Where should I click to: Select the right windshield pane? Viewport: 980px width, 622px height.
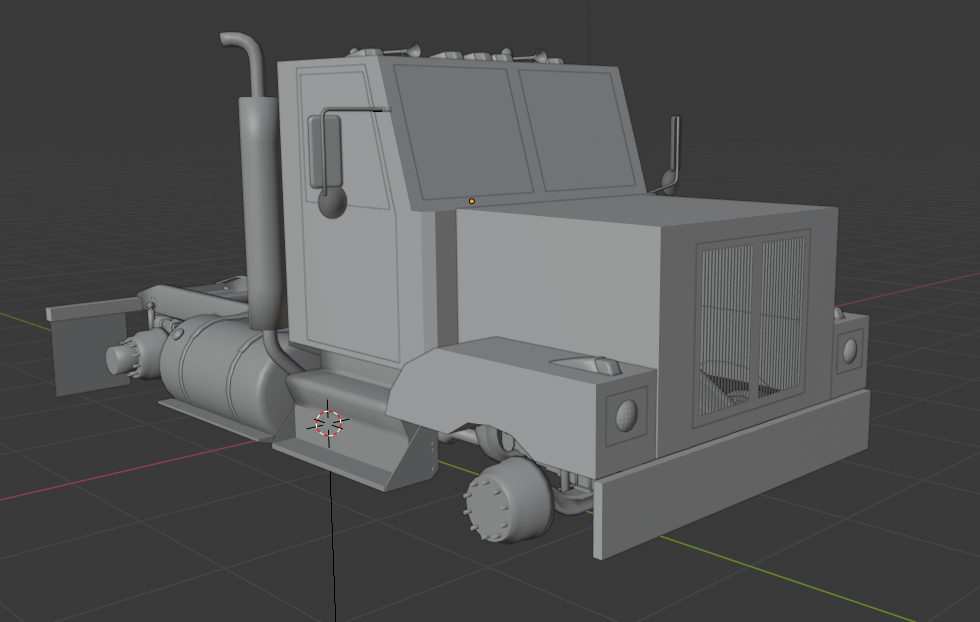pyautogui.click(x=578, y=130)
